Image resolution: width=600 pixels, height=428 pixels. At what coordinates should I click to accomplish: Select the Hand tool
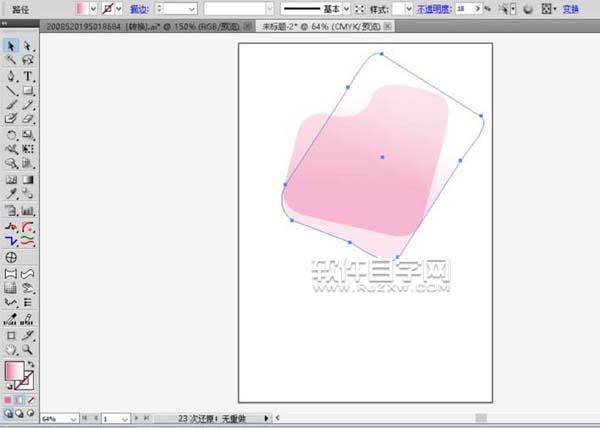11,350
